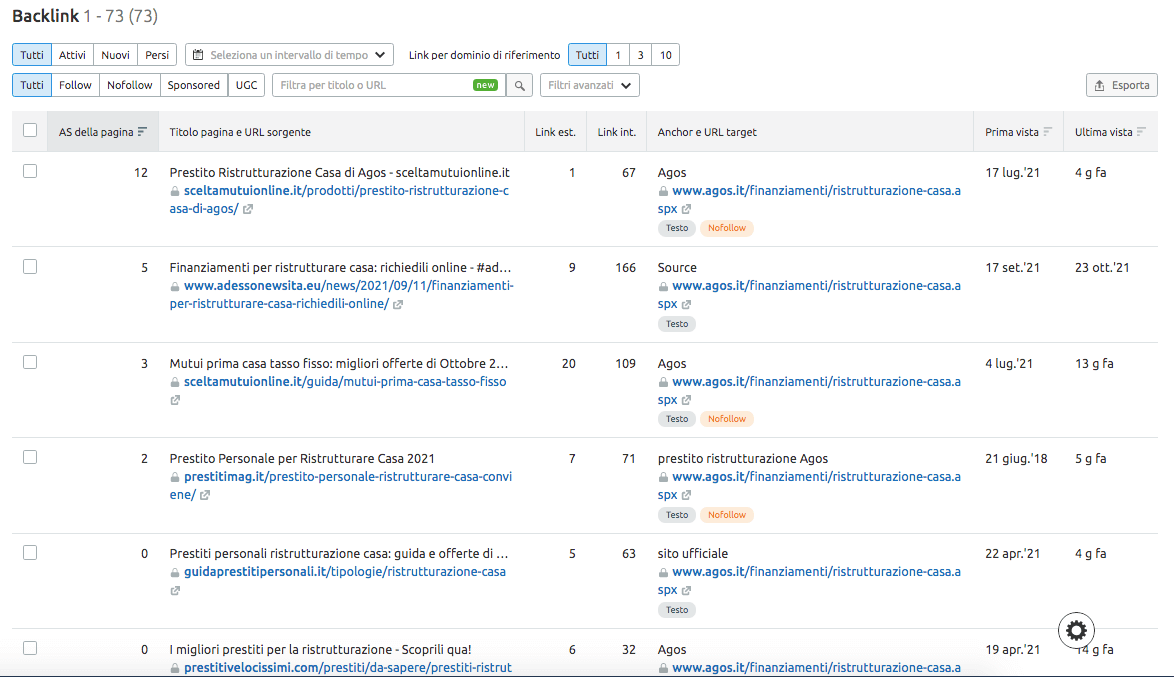Screen dimensions: 1174x677
Task: Click the Link est. column header
Action: click(556, 132)
